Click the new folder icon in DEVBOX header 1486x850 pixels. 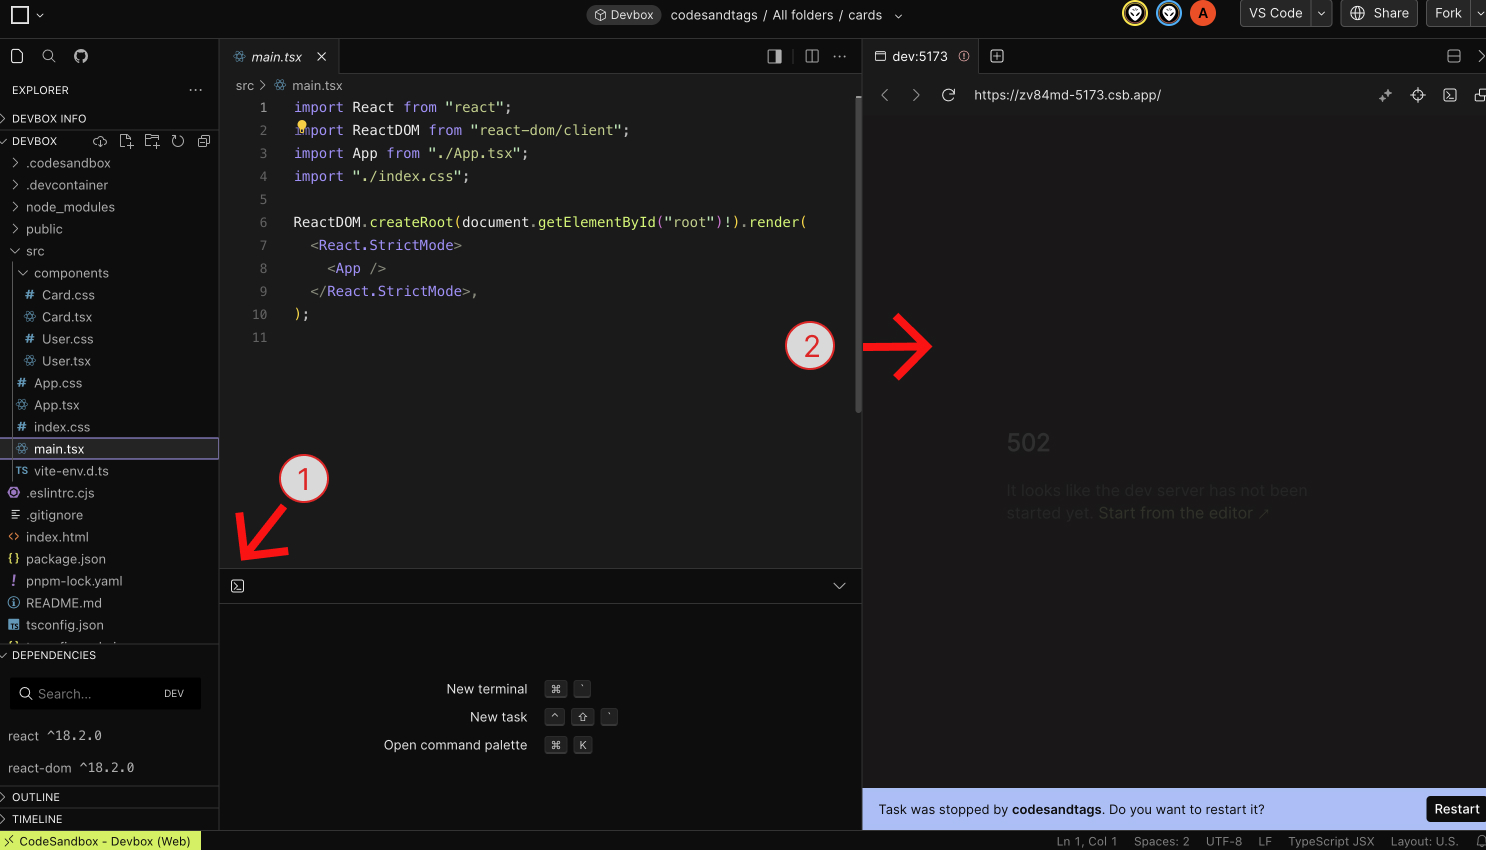152,141
